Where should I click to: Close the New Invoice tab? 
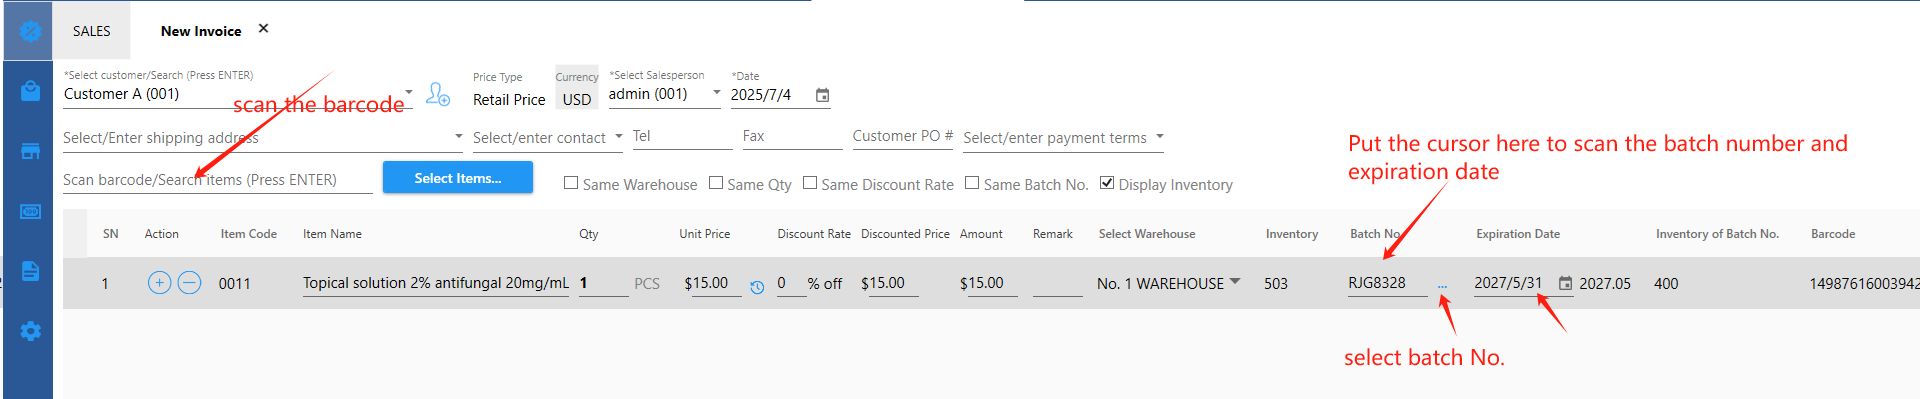[264, 29]
